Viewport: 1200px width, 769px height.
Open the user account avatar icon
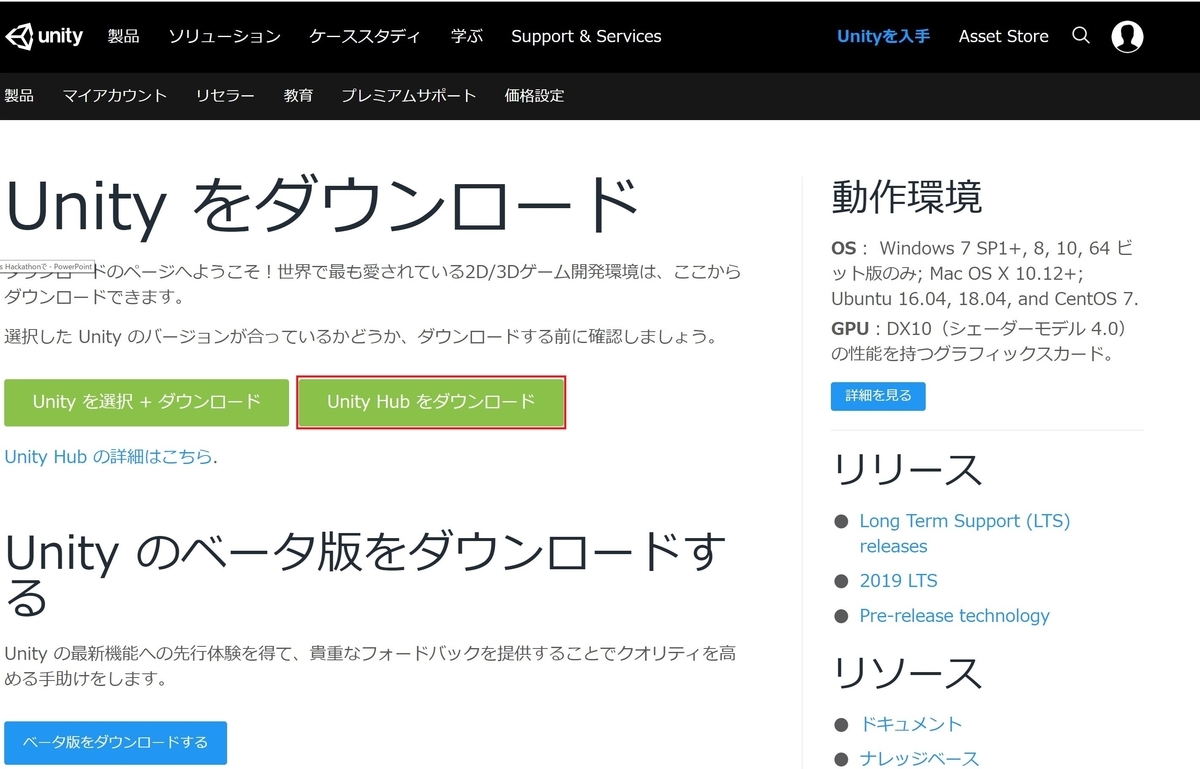[1127, 36]
